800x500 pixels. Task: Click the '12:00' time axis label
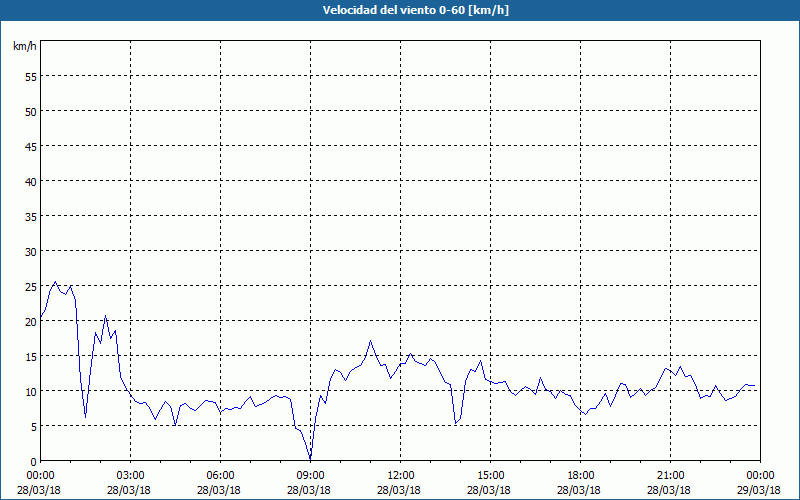click(401, 476)
